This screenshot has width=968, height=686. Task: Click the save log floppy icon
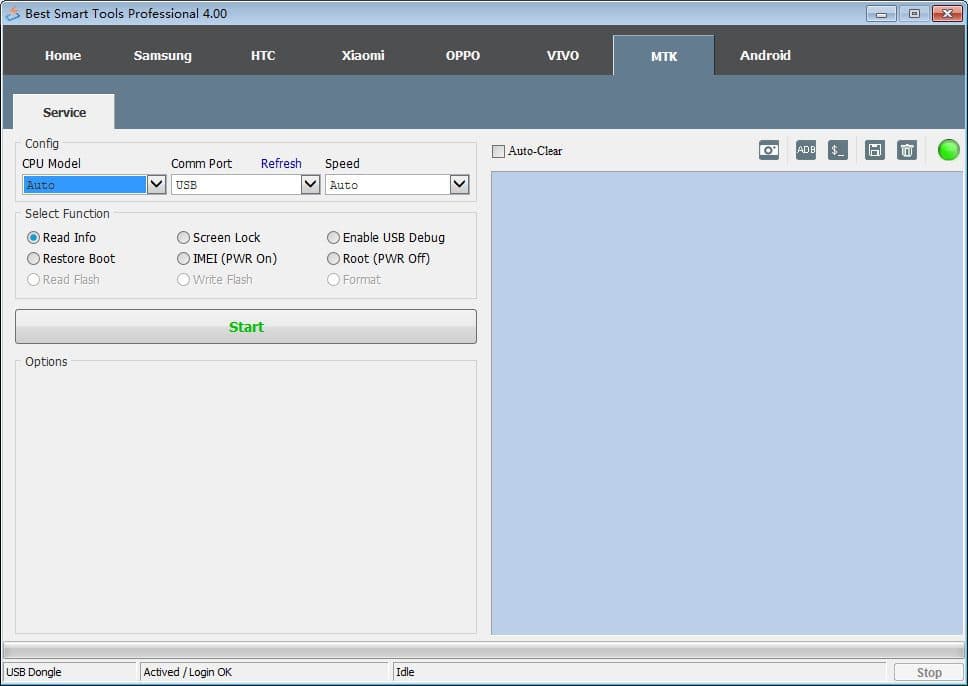[875, 150]
